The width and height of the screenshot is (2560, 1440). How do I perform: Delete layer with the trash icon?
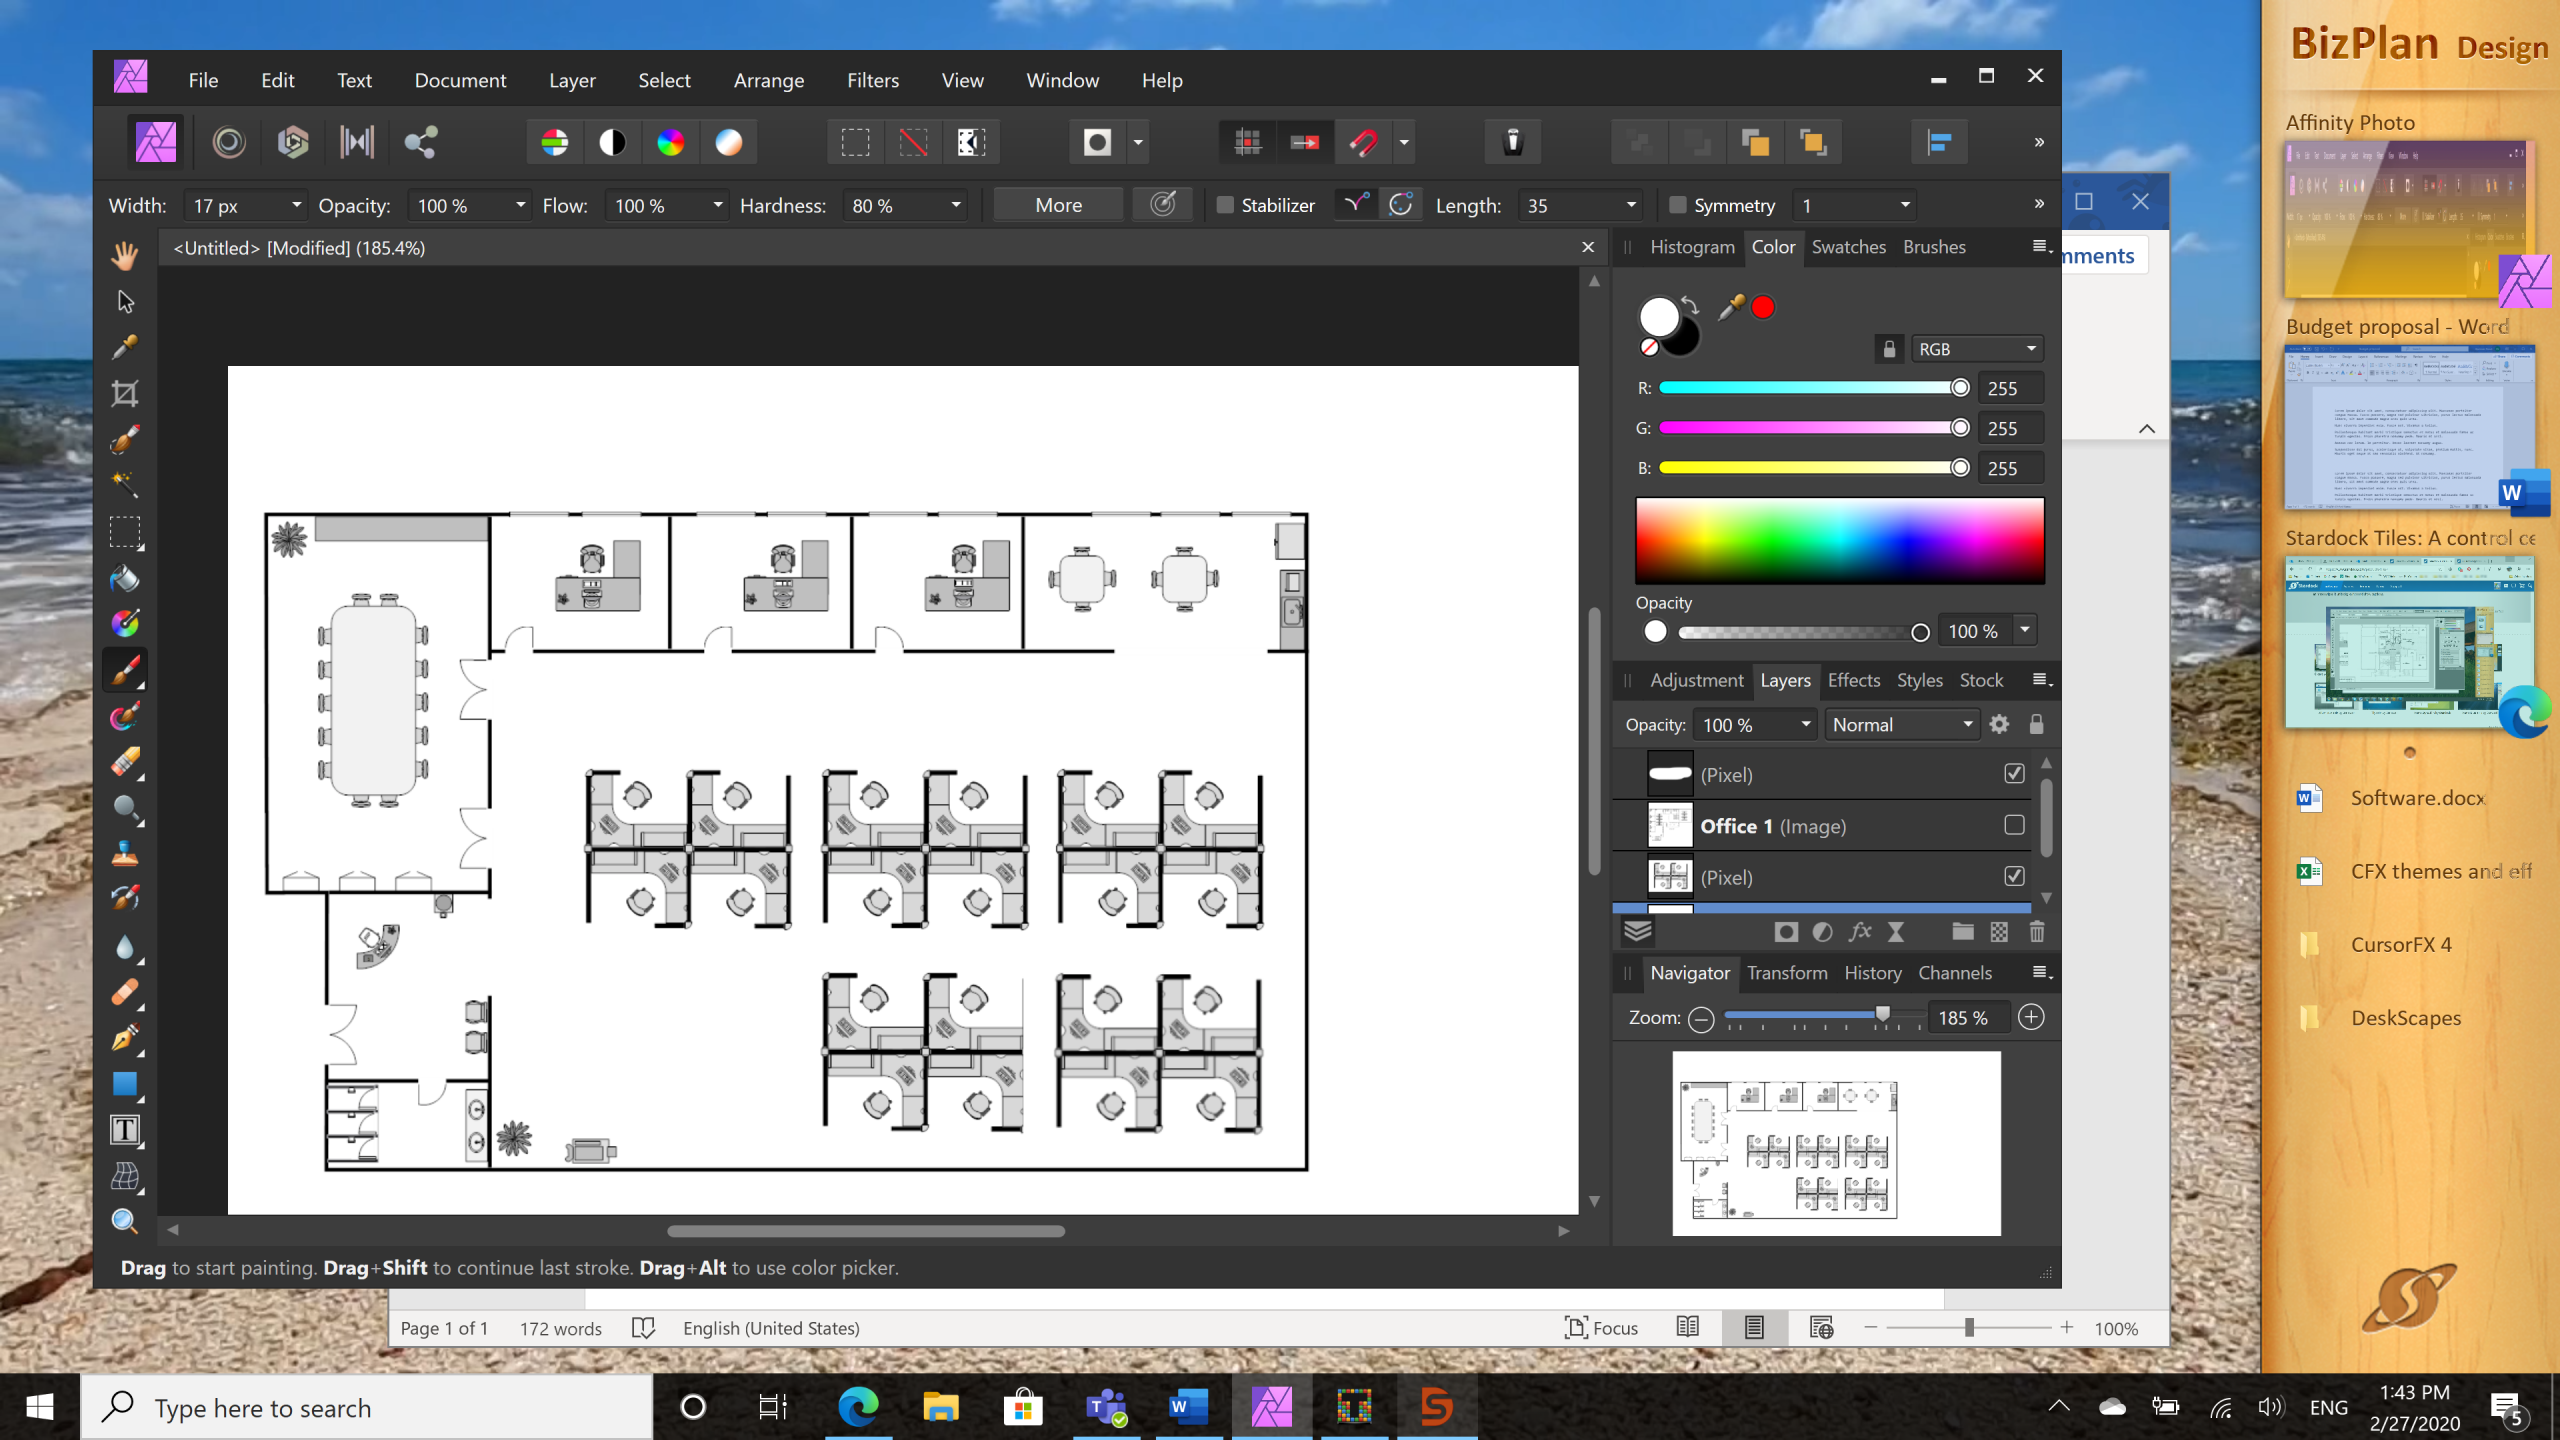[2036, 932]
